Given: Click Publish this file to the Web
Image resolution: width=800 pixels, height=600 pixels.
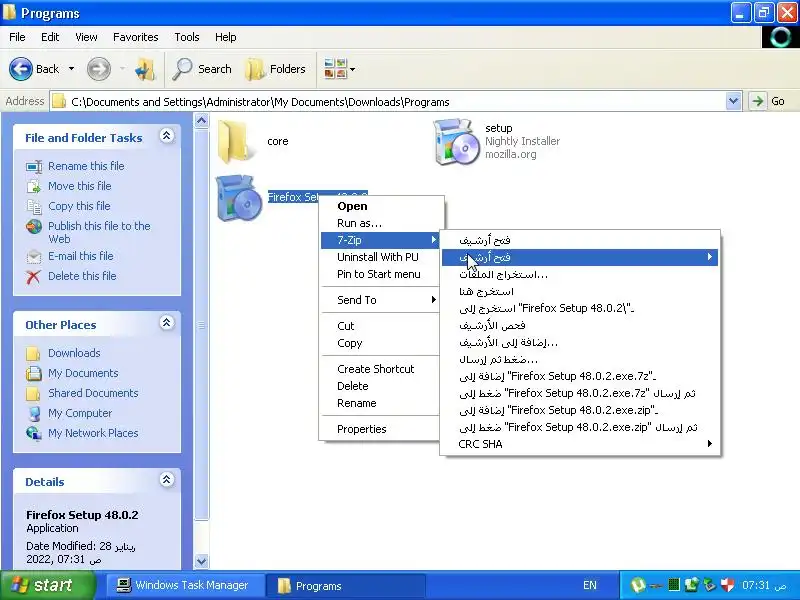Looking at the screenshot, I should (x=99, y=232).
